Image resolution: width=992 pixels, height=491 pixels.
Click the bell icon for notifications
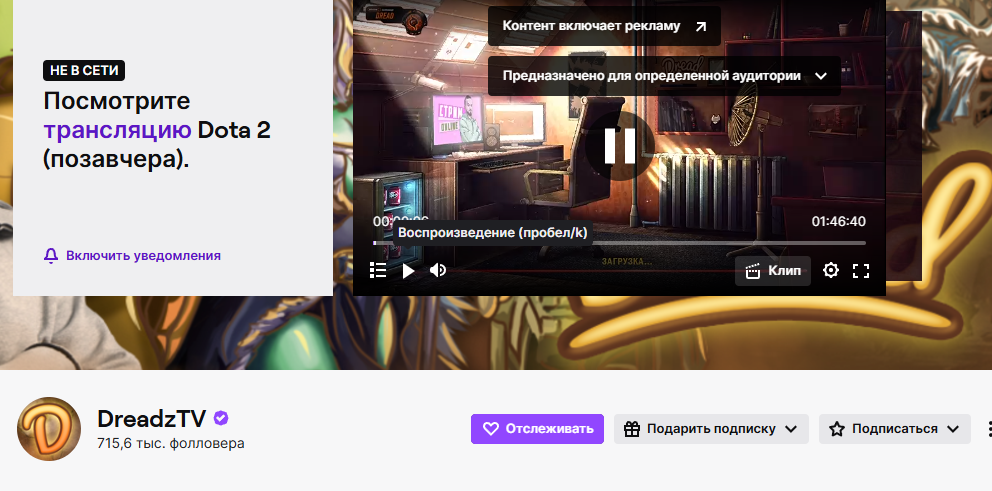(51, 255)
